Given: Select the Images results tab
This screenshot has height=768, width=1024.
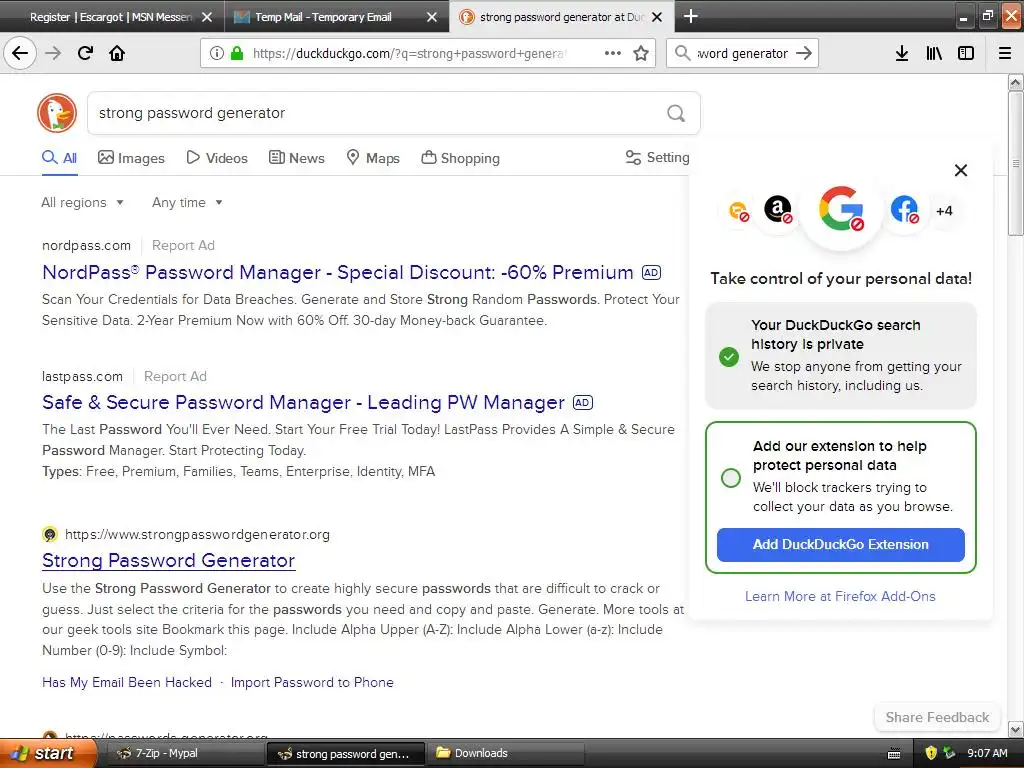Looking at the screenshot, I should click(x=131, y=158).
